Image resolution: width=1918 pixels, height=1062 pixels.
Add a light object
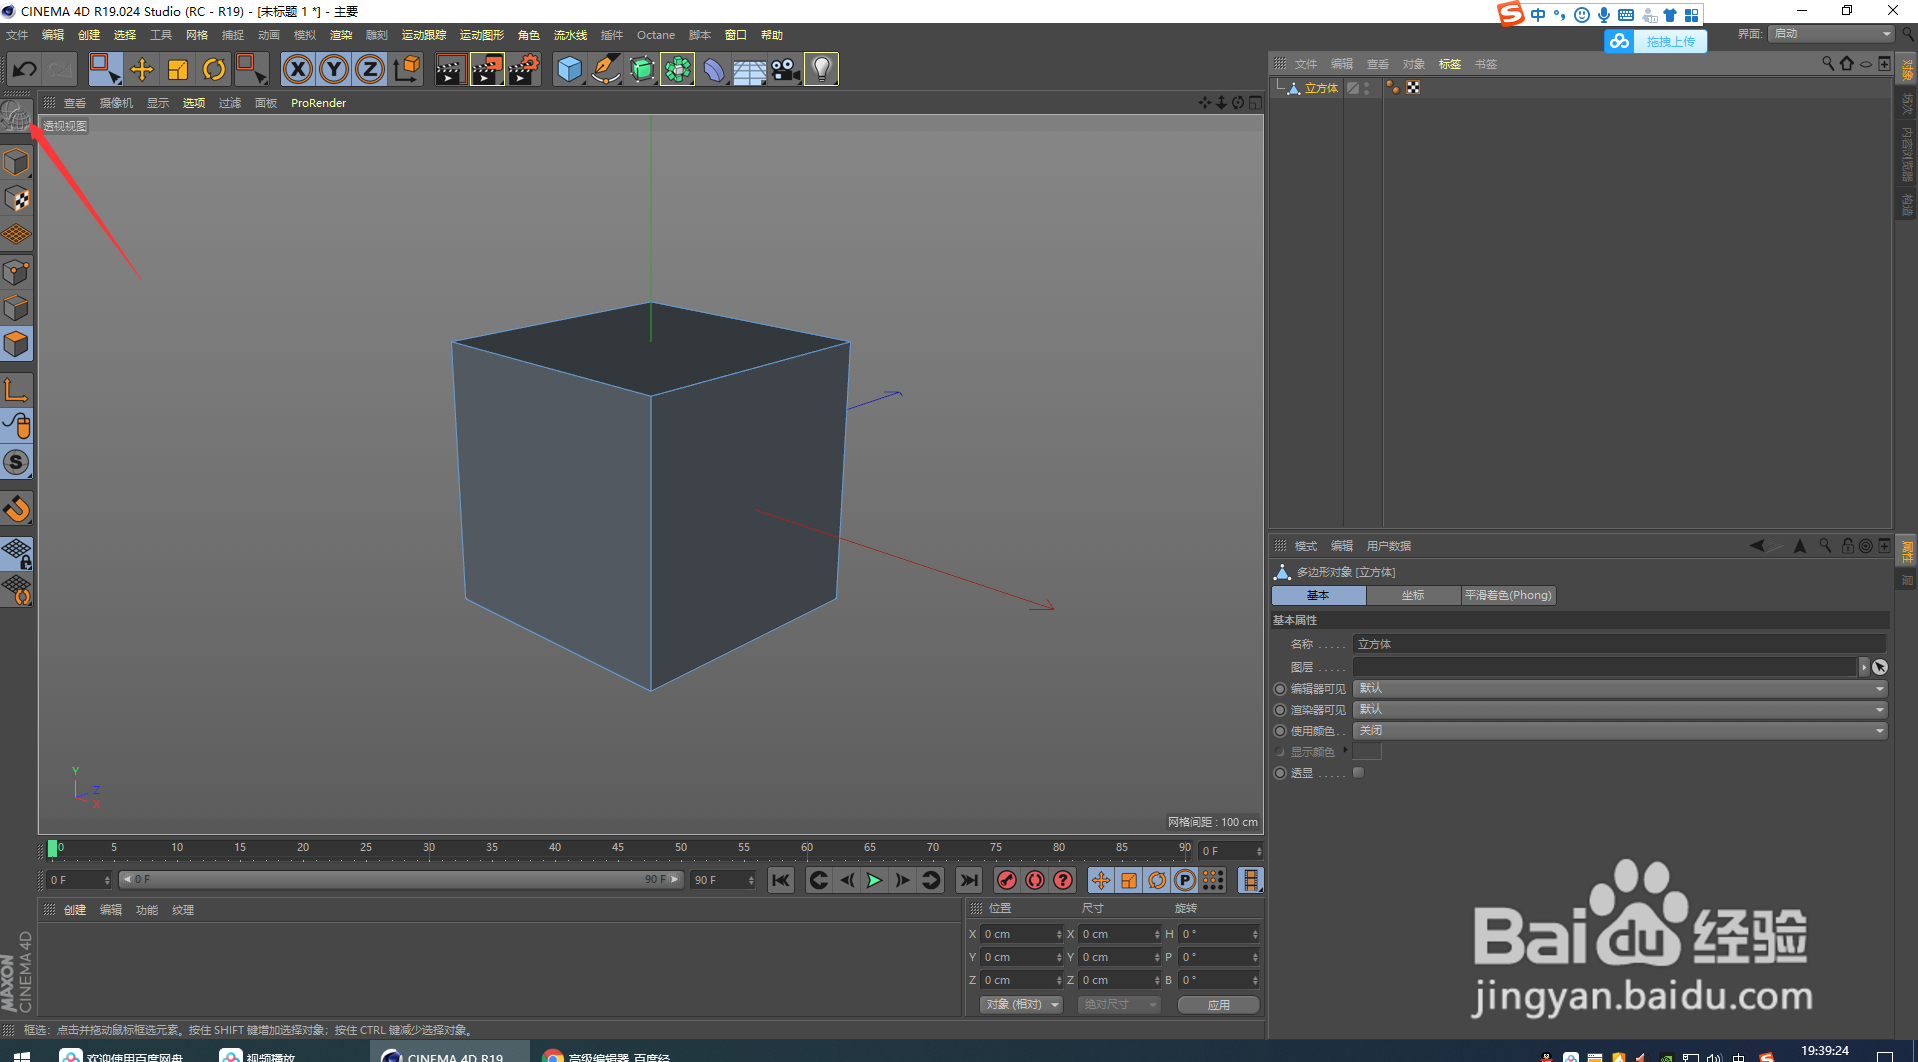pyautogui.click(x=821, y=69)
